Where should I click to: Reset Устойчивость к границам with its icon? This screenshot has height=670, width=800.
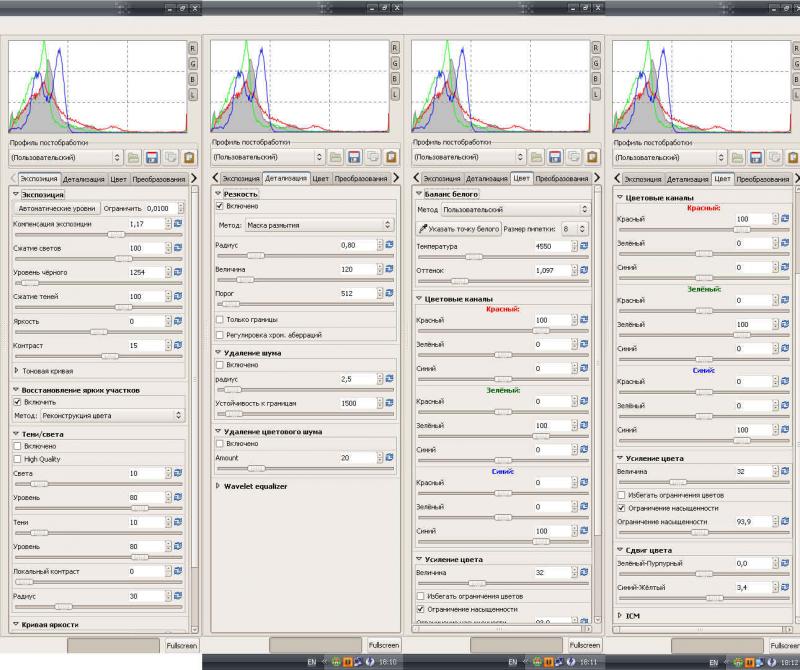390,403
